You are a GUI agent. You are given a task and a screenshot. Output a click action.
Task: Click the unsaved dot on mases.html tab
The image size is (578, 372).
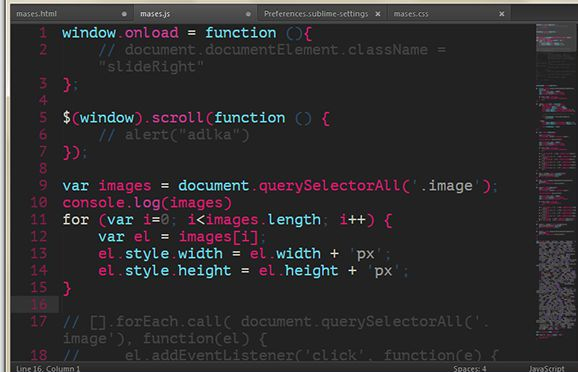tap(124, 14)
